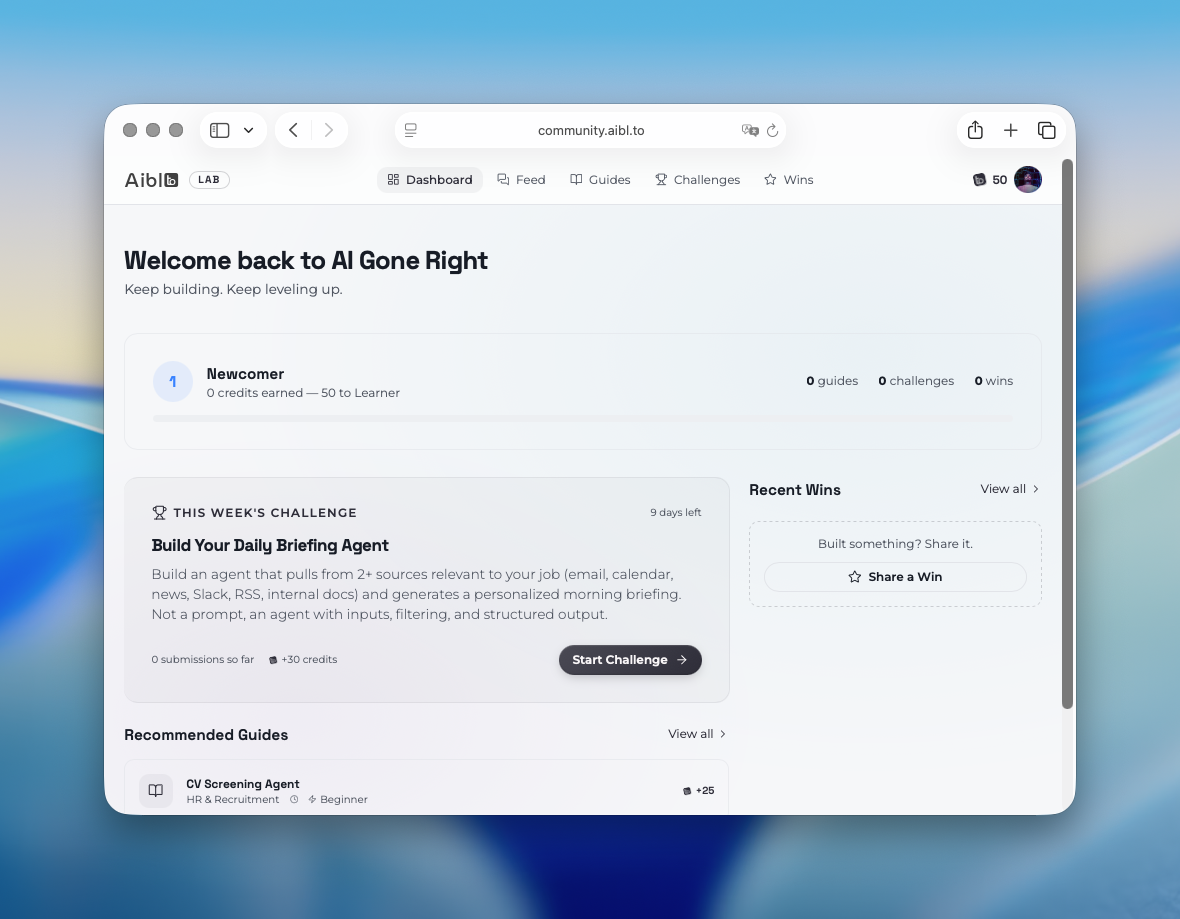
Task: View all Recommended Guides
Action: coord(697,734)
